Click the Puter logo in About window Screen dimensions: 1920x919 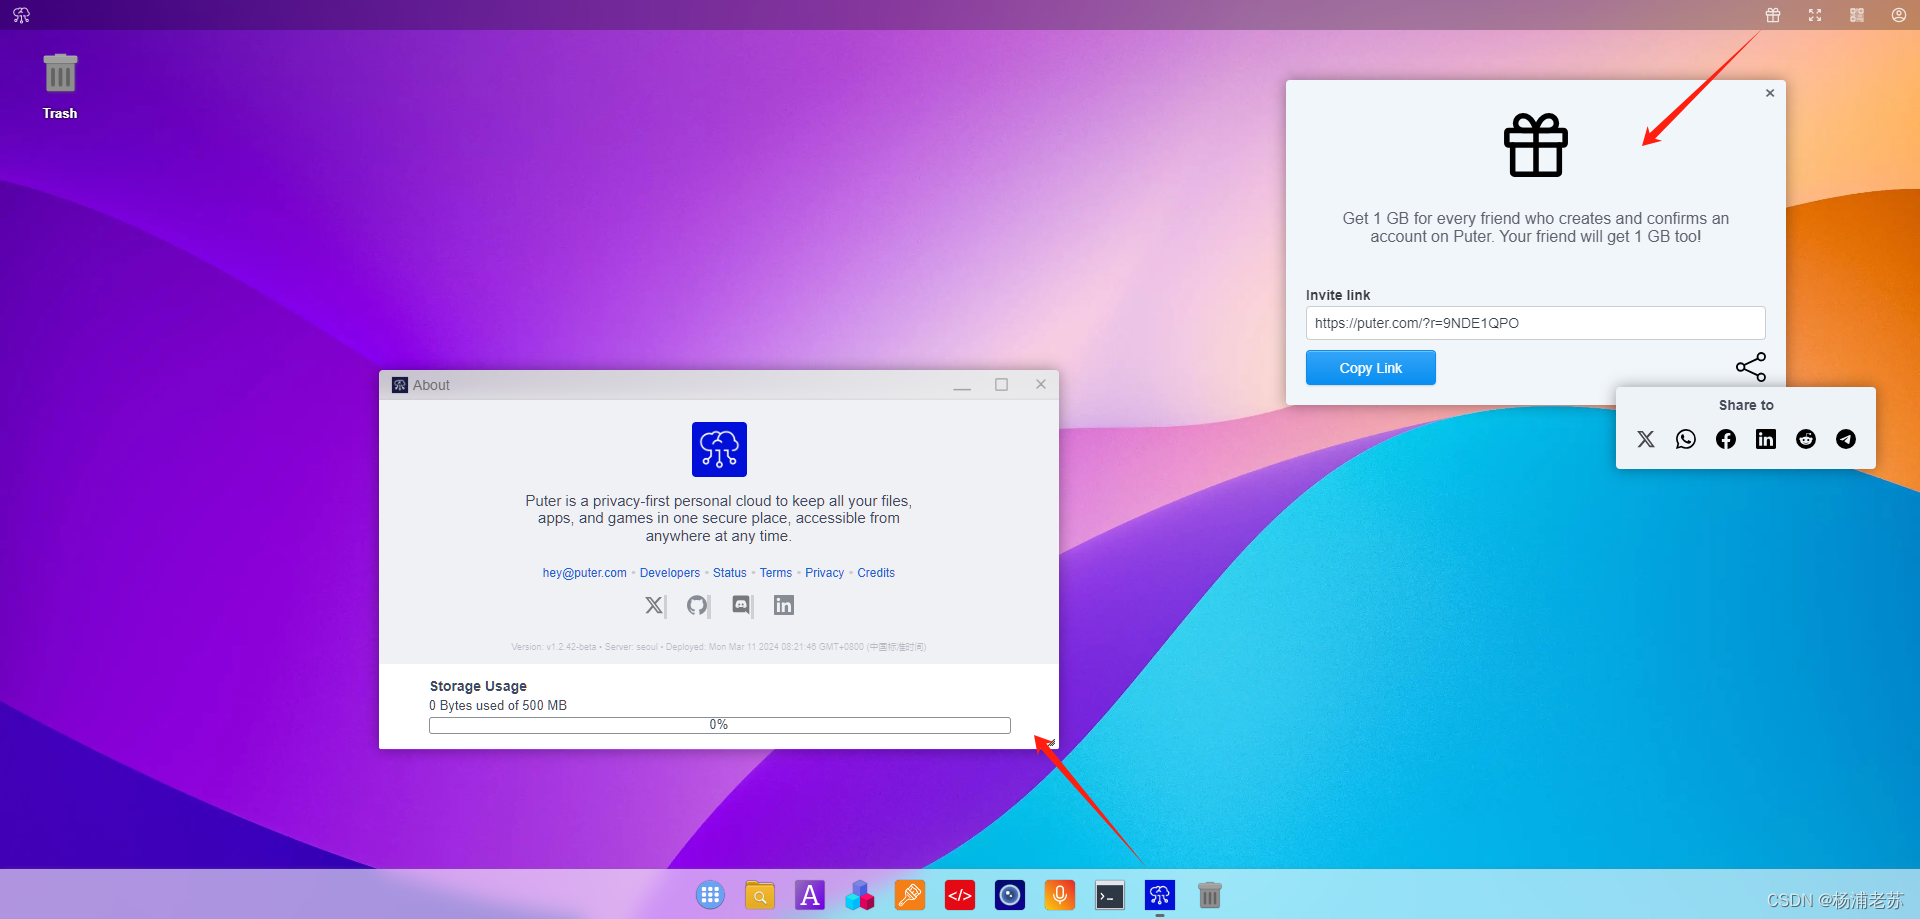719,449
